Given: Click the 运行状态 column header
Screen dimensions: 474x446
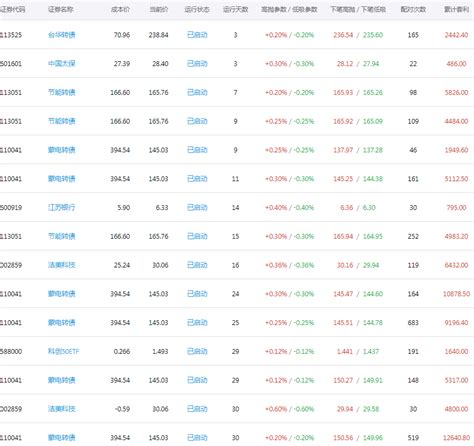Looking at the screenshot, I should coord(197,9).
